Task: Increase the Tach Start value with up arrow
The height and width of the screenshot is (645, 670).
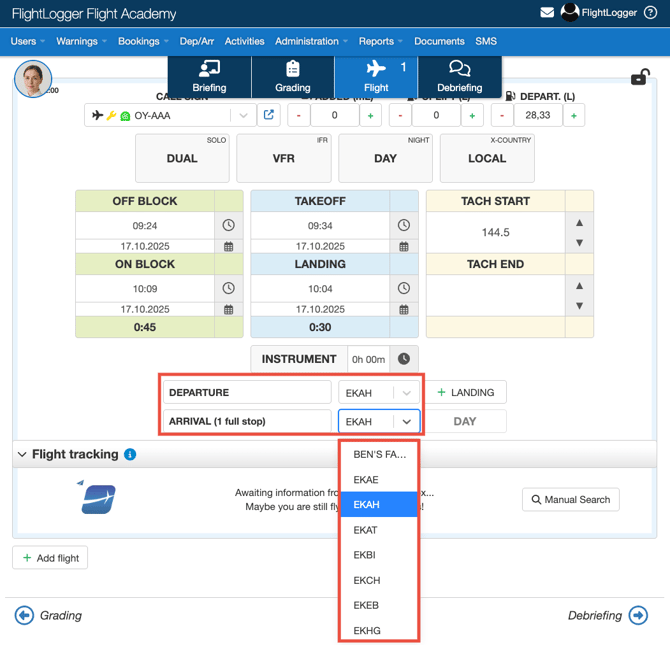Action: click(x=579, y=222)
